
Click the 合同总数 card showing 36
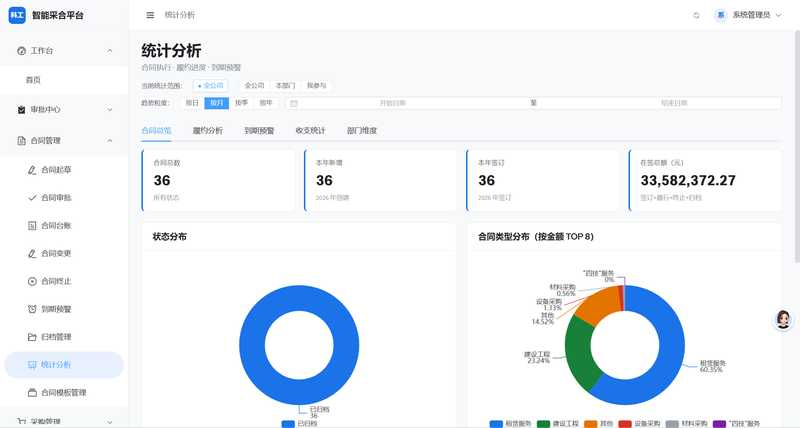(x=218, y=181)
